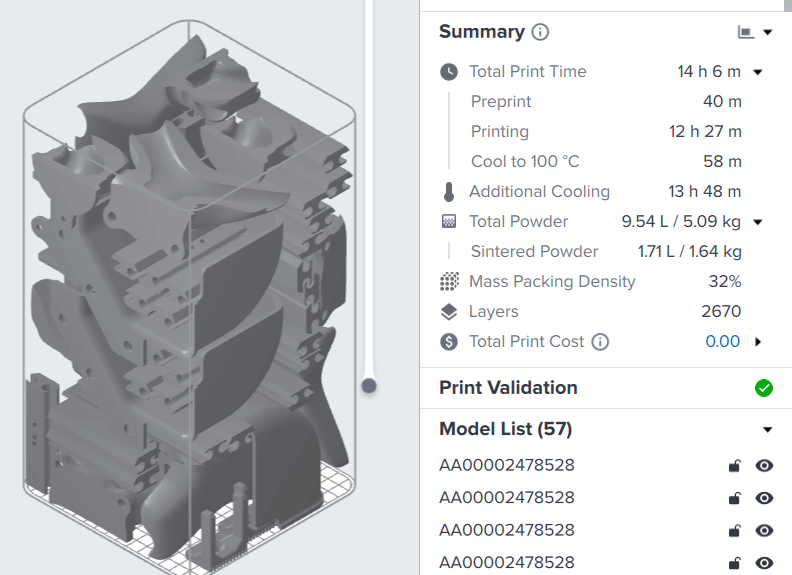Click the packed parts in the 3D build chamber

pos(189,303)
